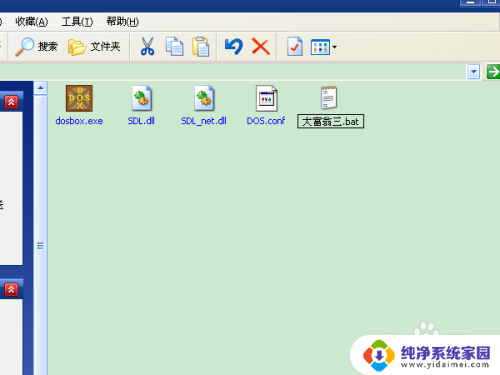Select the DOS.conf file icon
This screenshot has width=500, height=375.
[266, 98]
